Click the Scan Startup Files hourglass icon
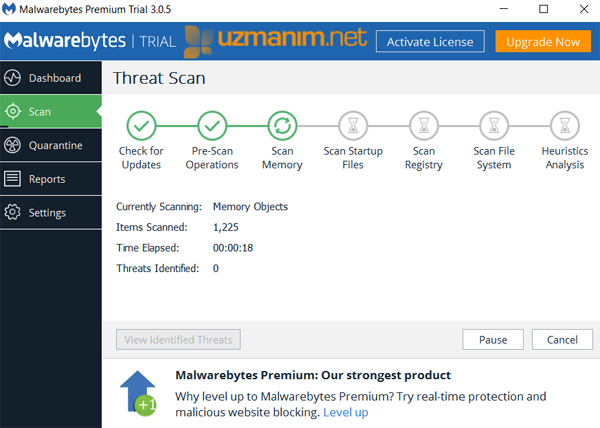Screen dimensions: 600x428 pos(353,125)
